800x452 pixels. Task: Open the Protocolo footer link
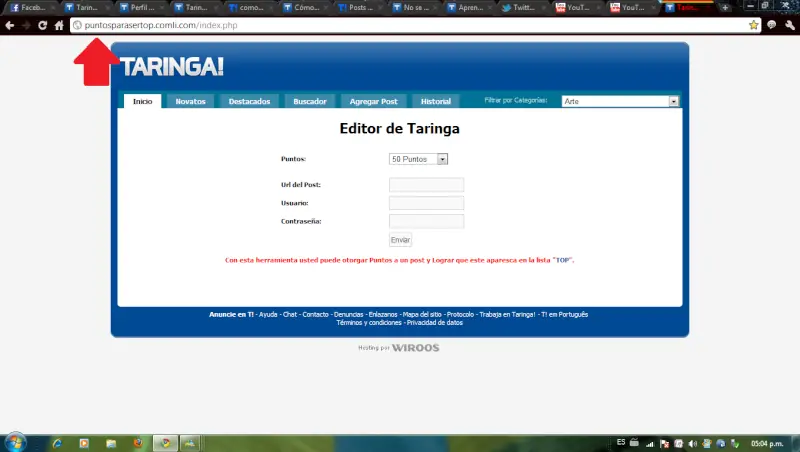(460, 314)
